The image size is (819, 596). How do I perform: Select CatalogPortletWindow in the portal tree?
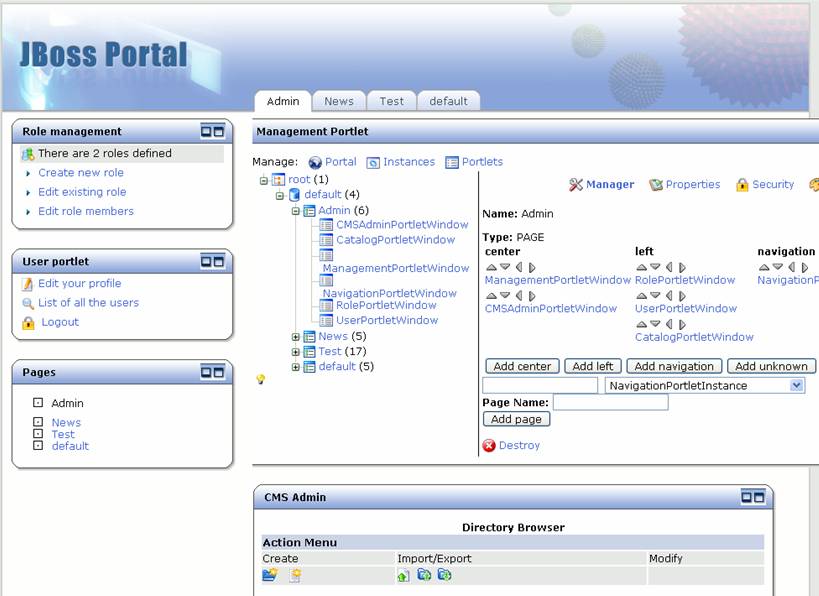[395, 240]
